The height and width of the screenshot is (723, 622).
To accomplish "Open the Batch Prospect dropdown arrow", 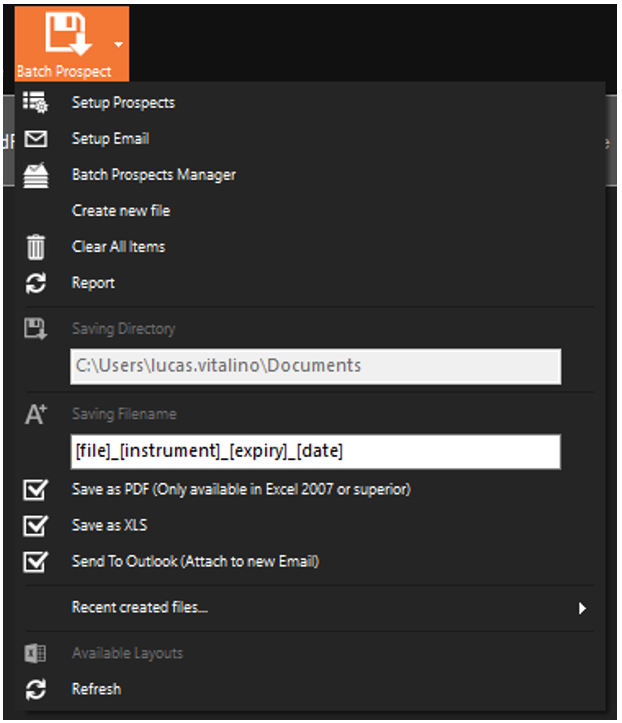I will tap(119, 44).
